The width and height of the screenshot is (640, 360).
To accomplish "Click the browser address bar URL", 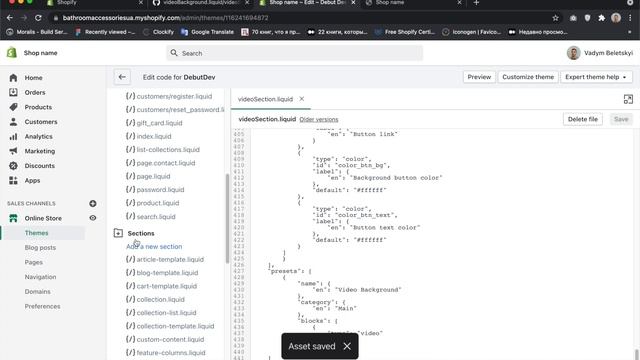I will 165,18.
